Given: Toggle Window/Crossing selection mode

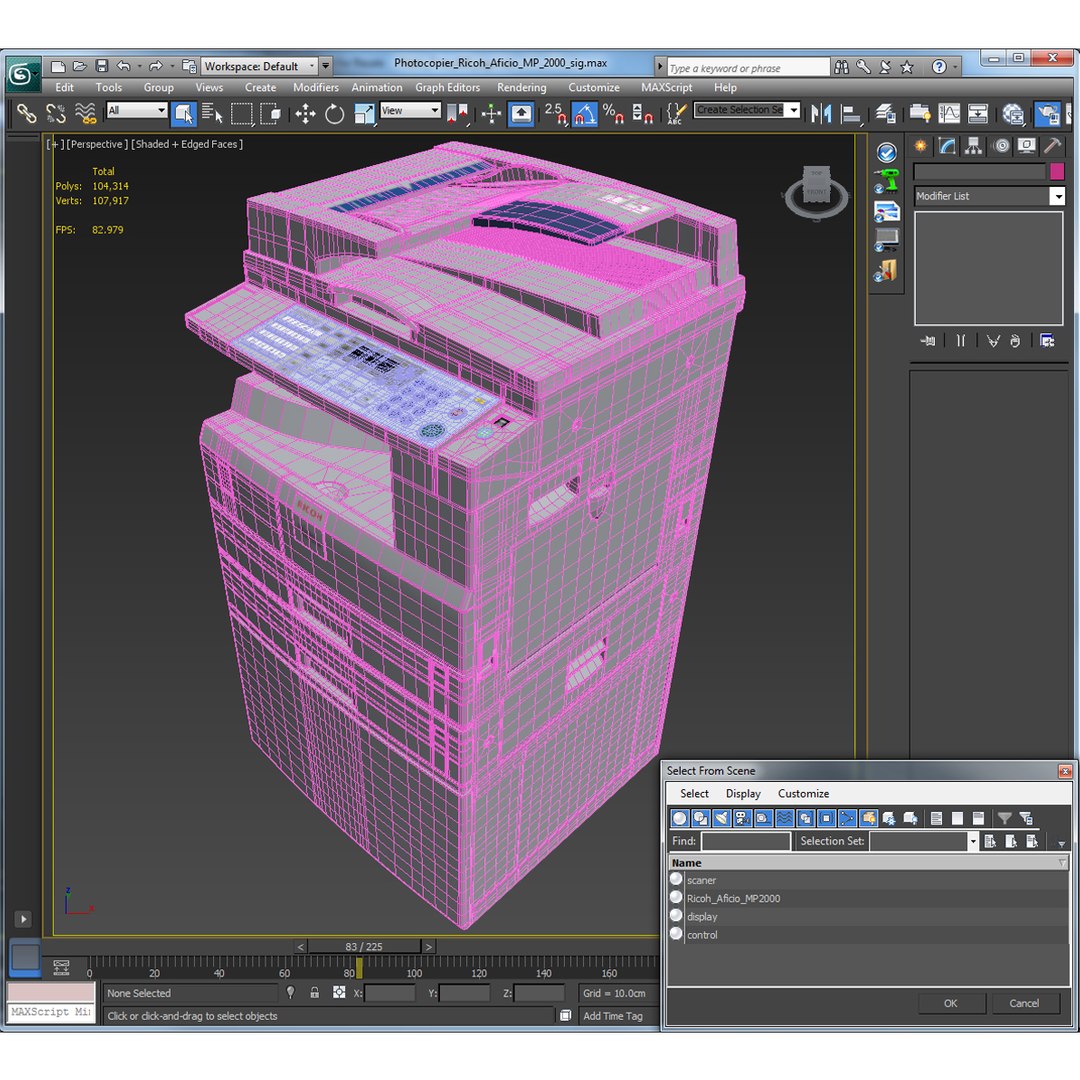Looking at the screenshot, I should point(271,113).
